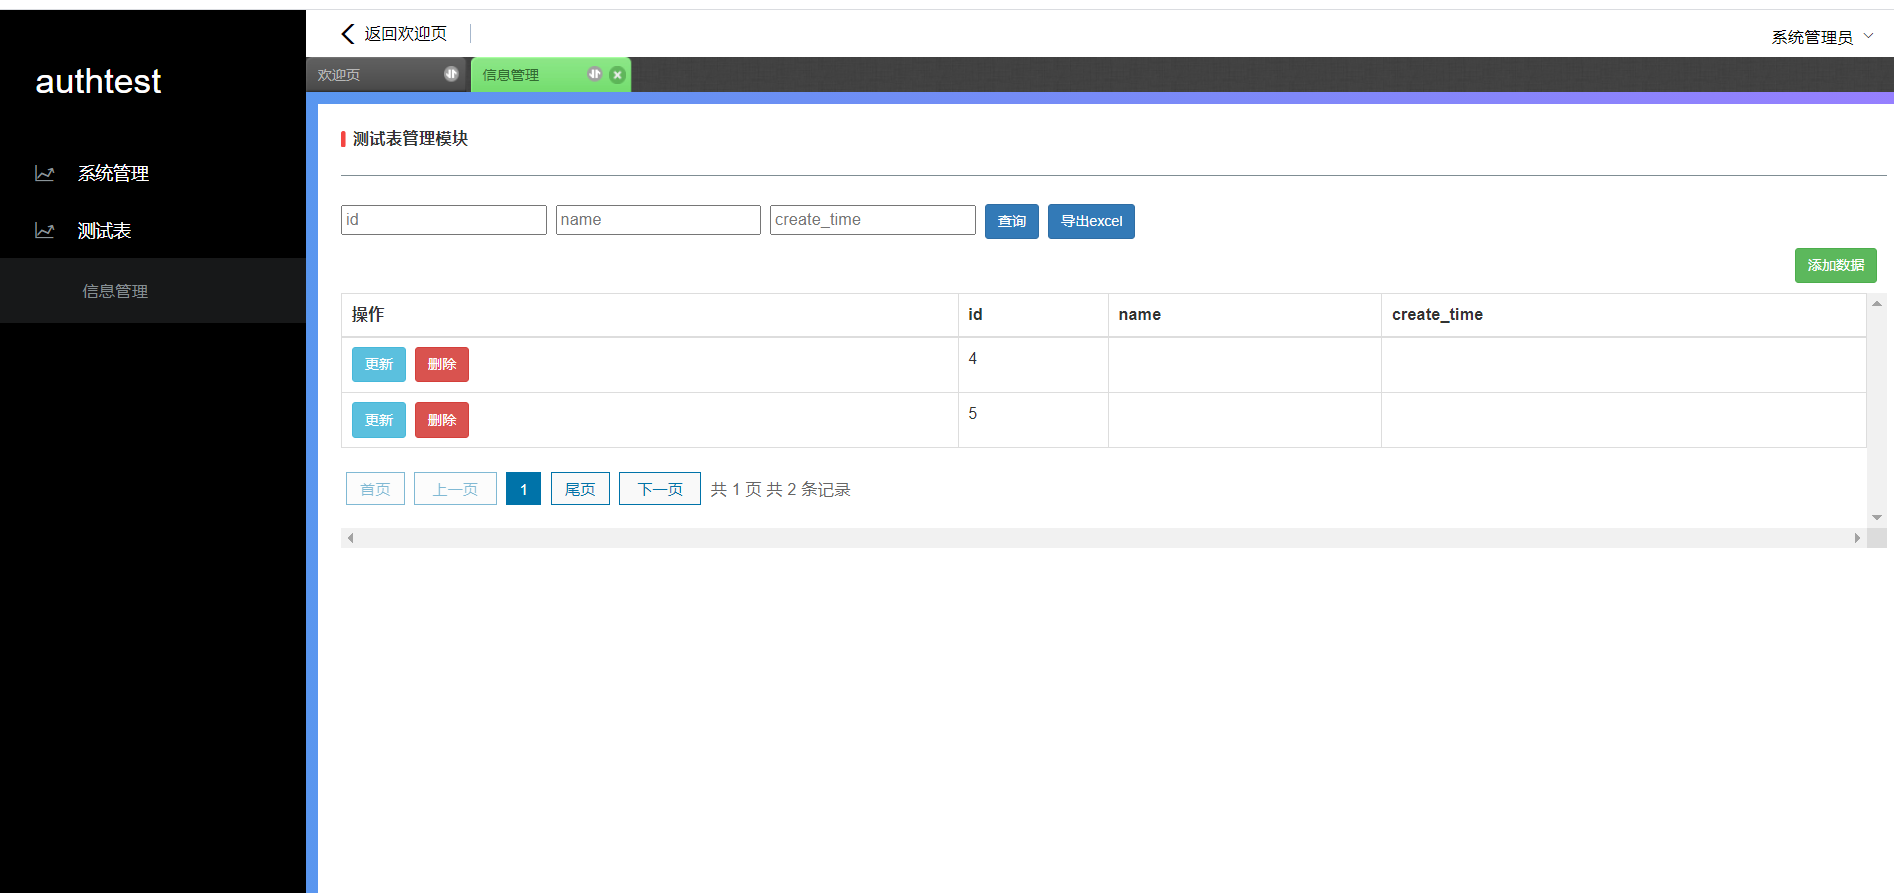Click 更新 for row with id 5
The height and width of the screenshot is (893, 1894).
[379, 420]
